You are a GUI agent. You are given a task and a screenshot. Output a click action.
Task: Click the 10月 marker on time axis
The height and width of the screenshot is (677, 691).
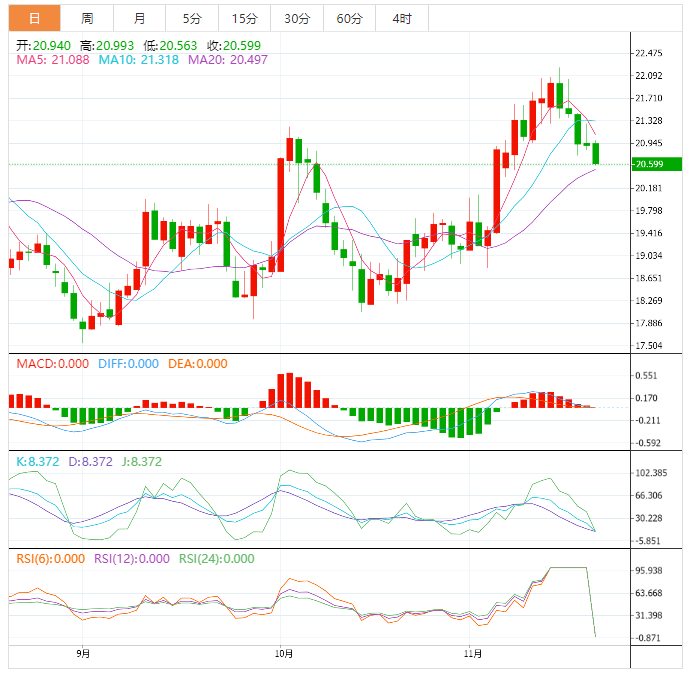(283, 654)
